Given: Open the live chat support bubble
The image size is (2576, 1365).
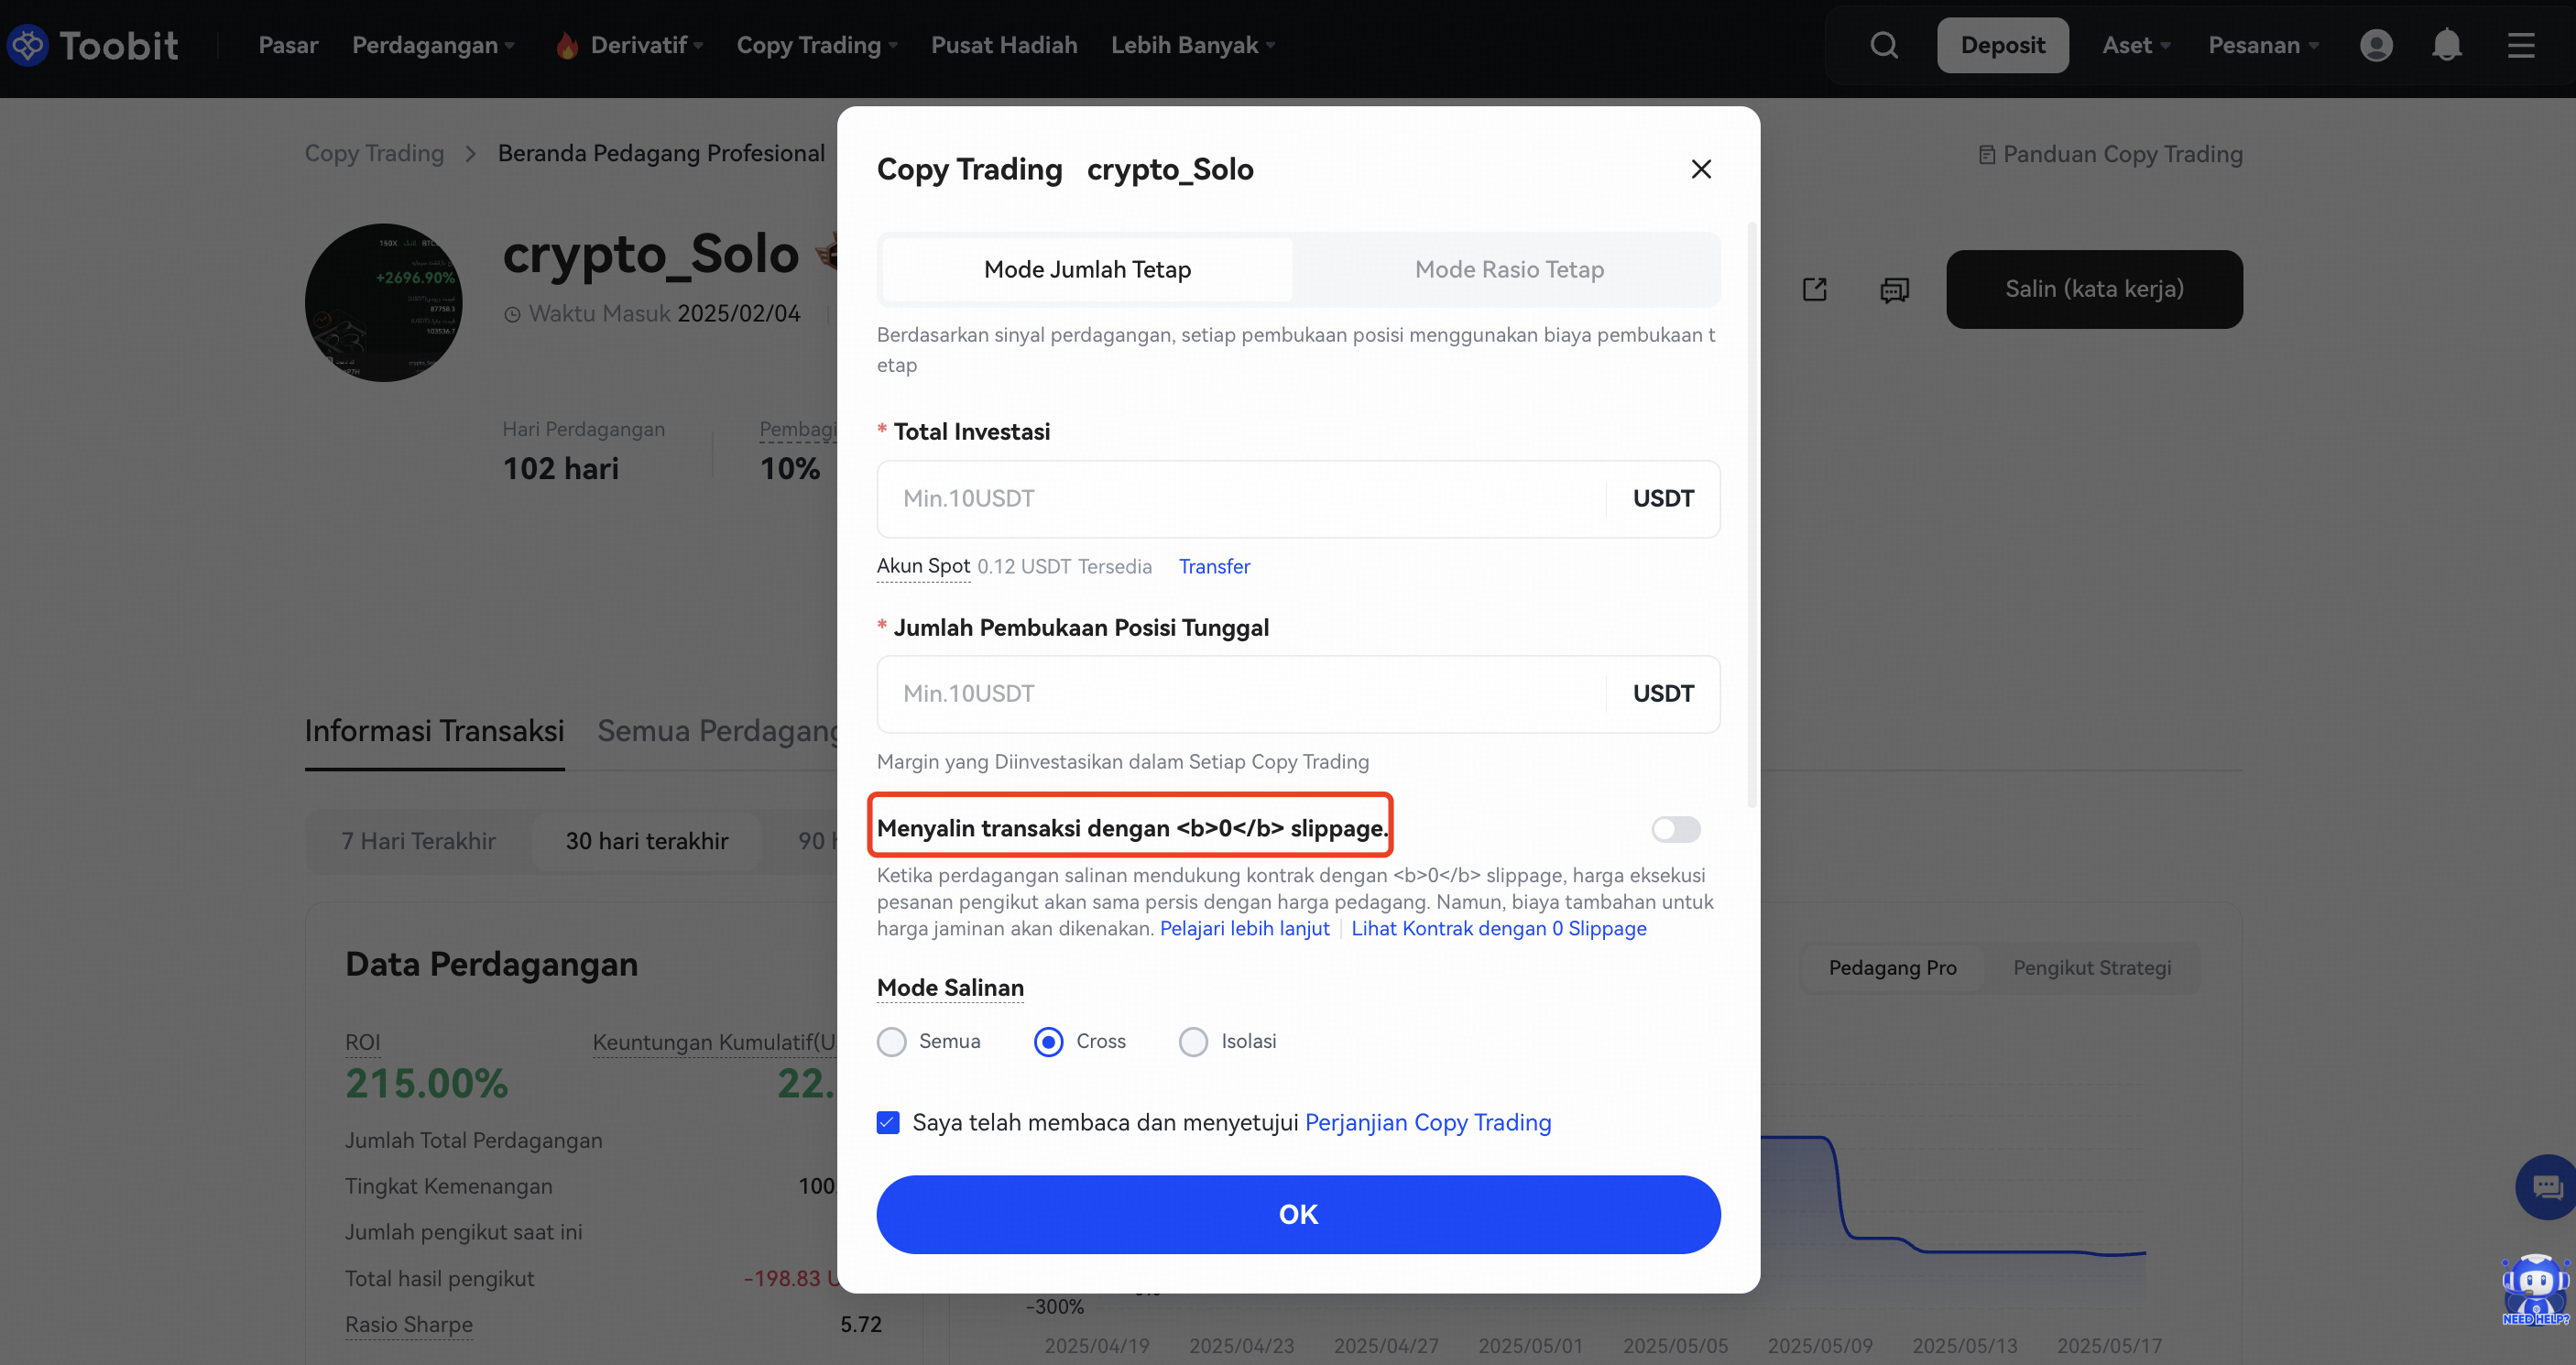Looking at the screenshot, I should pyautogui.click(x=2546, y=1187).
